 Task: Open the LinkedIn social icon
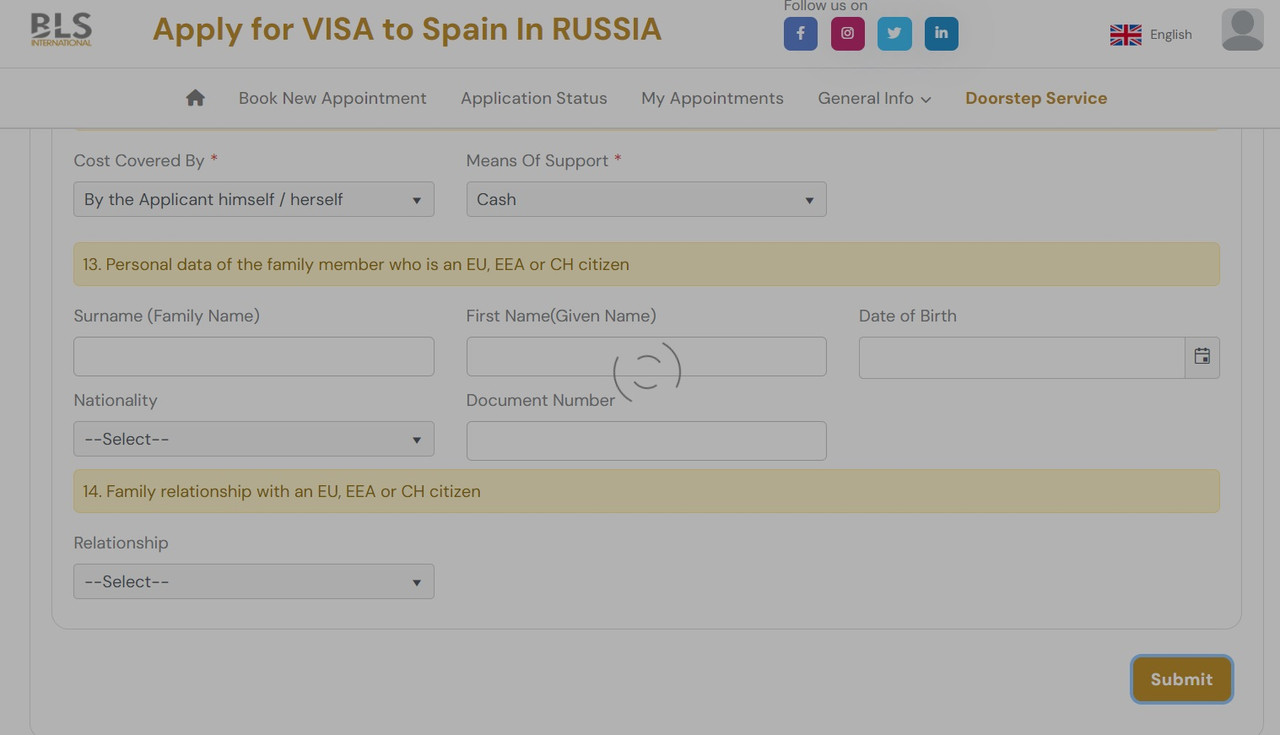coord(941,33)
